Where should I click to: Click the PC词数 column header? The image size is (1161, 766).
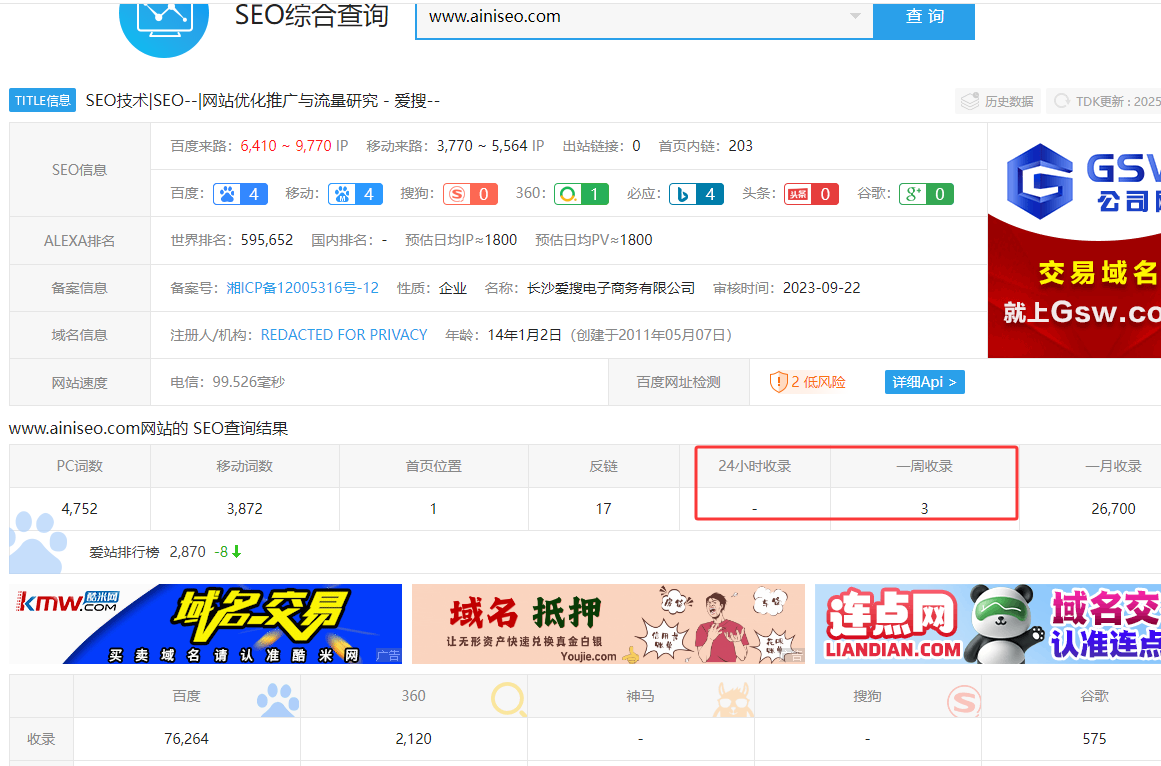80,466
